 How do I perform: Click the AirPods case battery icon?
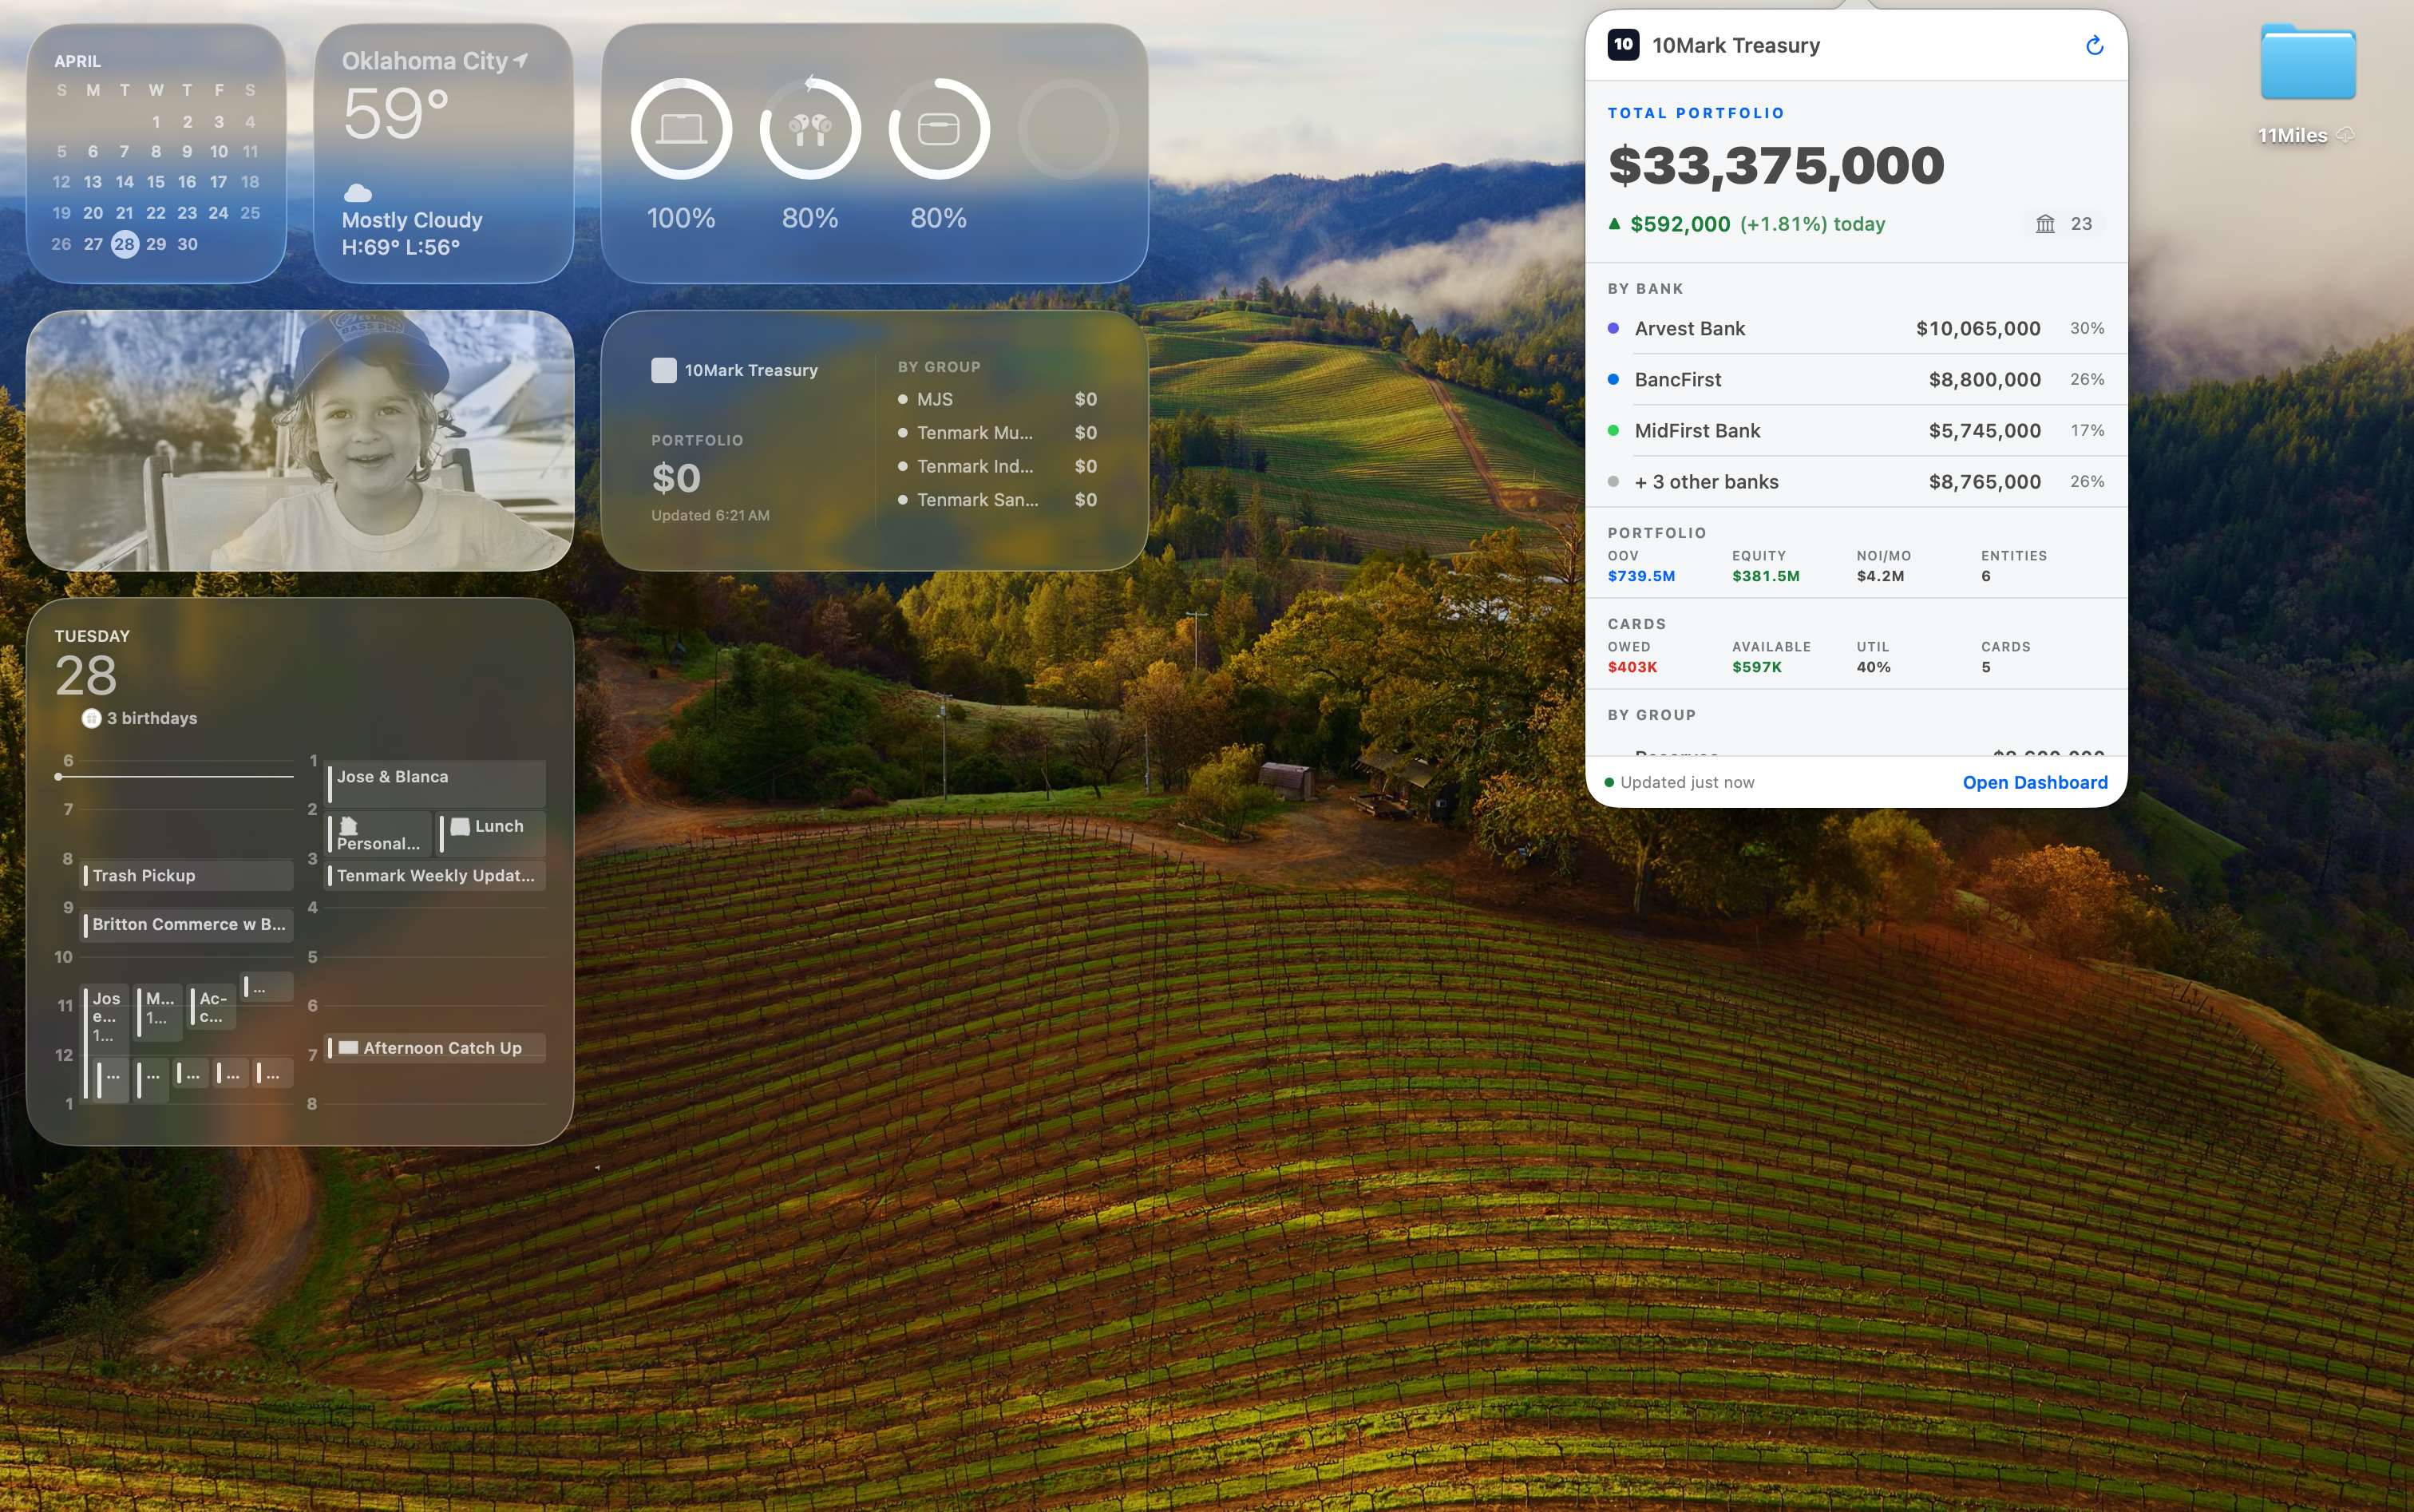click(x=938, y=129)
